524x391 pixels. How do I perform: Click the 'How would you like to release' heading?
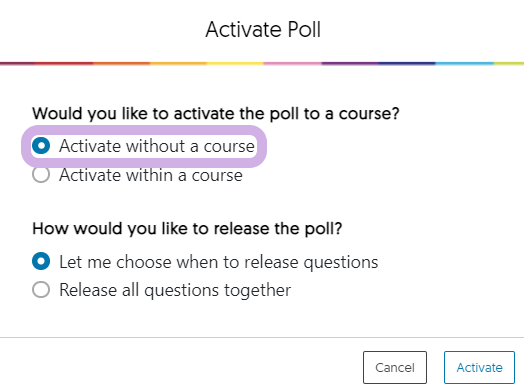187,229
